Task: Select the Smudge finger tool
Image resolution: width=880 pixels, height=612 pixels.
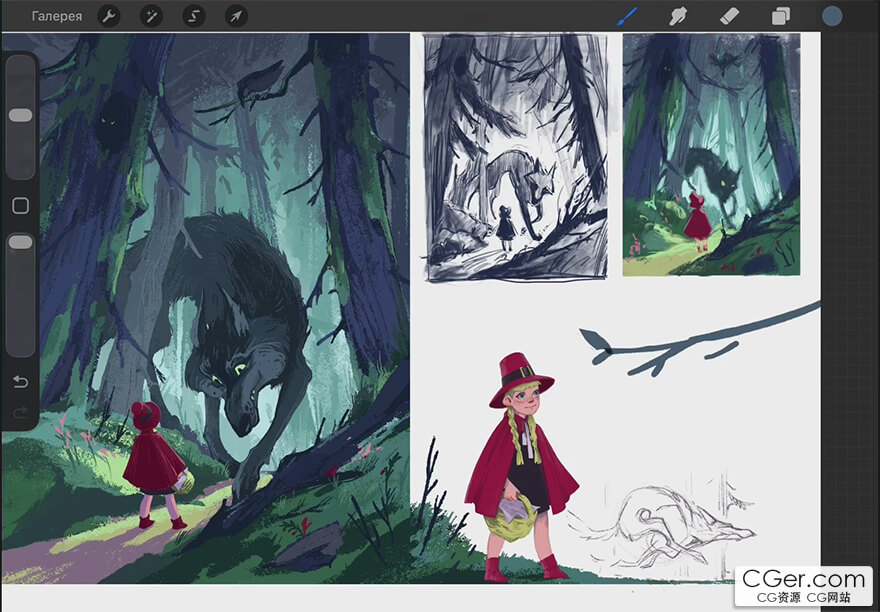Action: [678, 16]
